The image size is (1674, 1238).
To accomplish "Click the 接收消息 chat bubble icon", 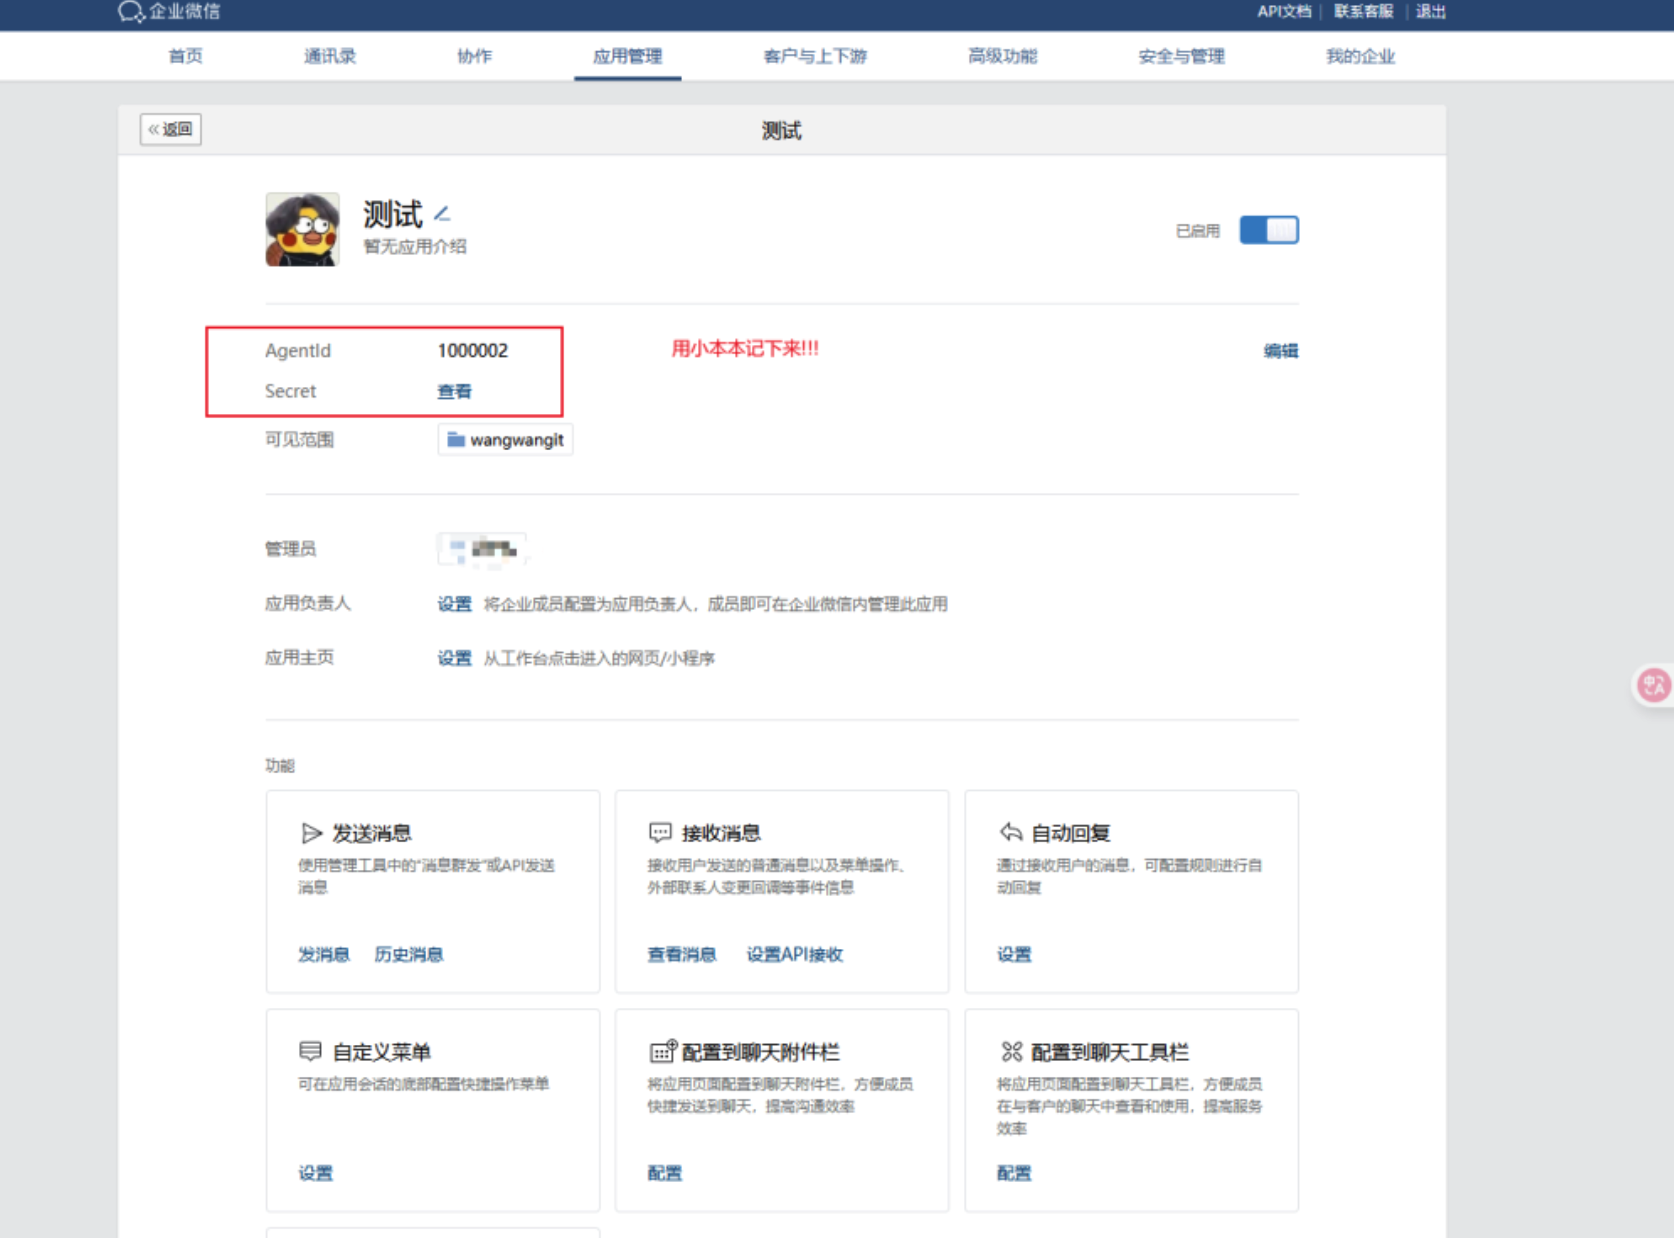I will point(660,833).
